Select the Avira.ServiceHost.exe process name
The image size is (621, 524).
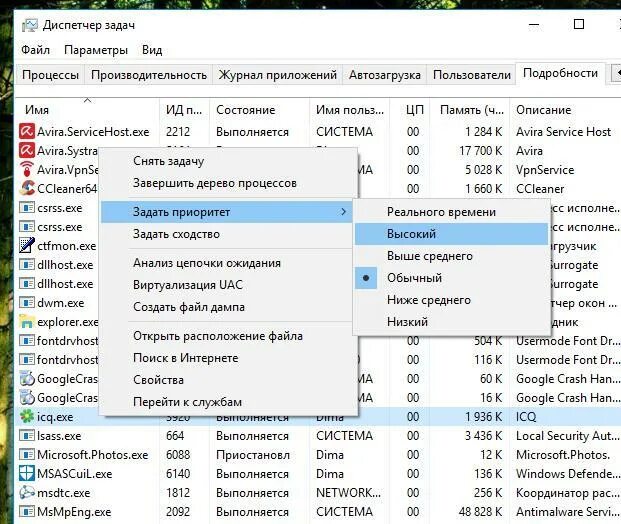click(93, 131)
